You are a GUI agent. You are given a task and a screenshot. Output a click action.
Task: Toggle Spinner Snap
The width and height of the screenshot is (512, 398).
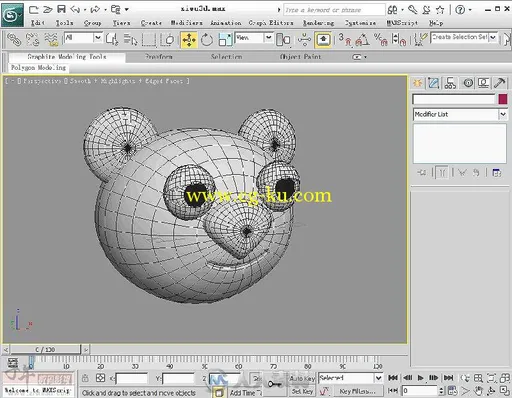(398, 39)
